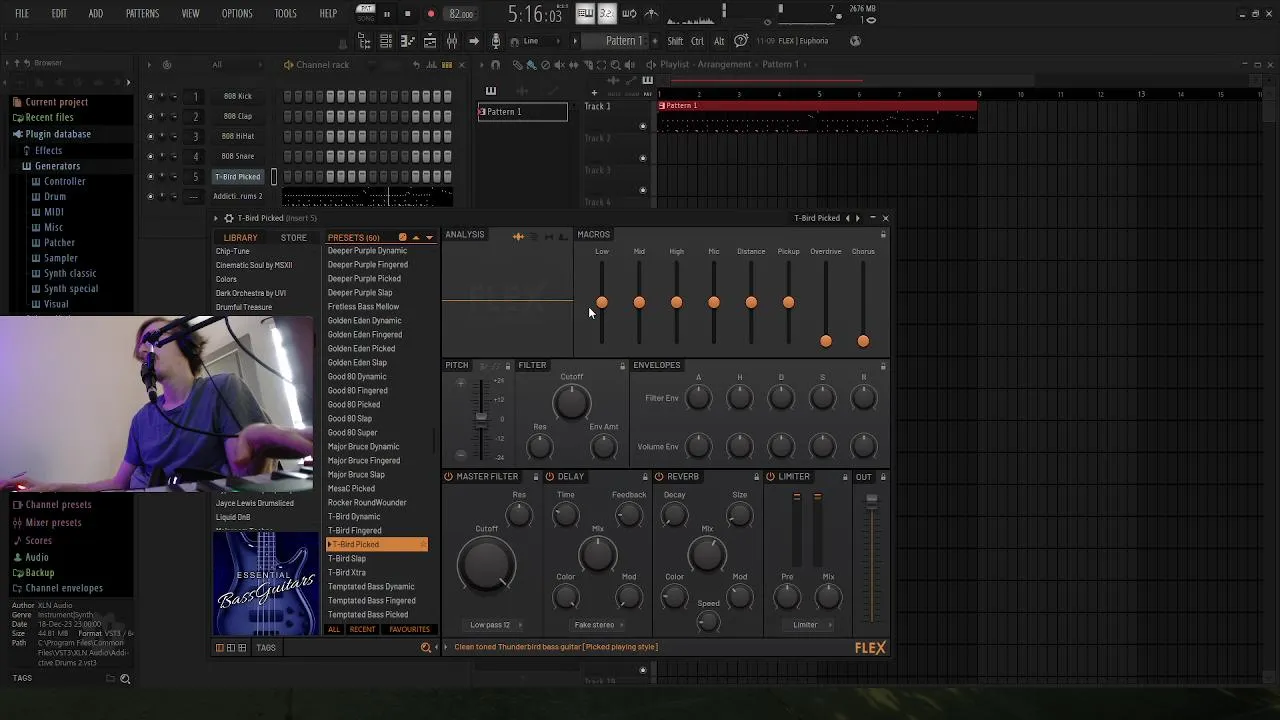The height and width of the screenshot is (720, 1280).
Task: Click the record button in transport bar
Action: [x=430, y=14]
